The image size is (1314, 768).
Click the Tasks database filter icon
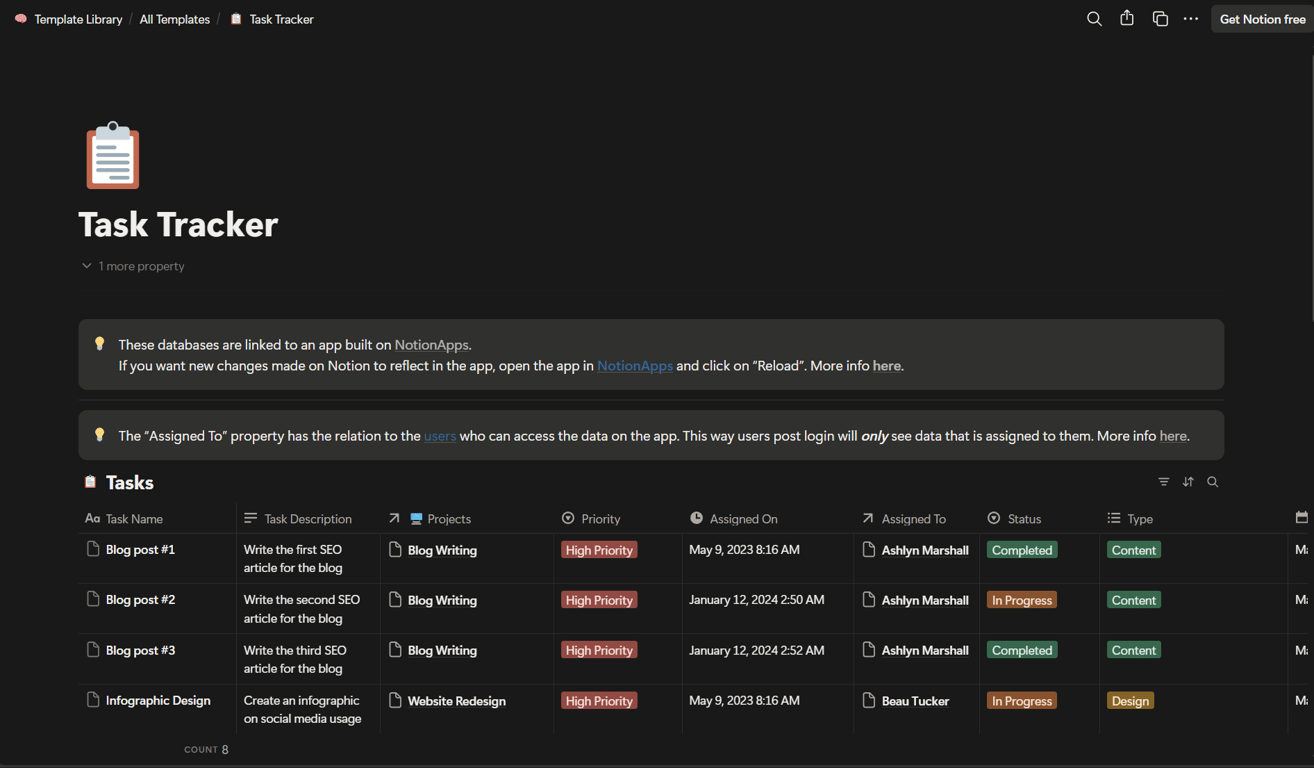[x=1164, y=482]
